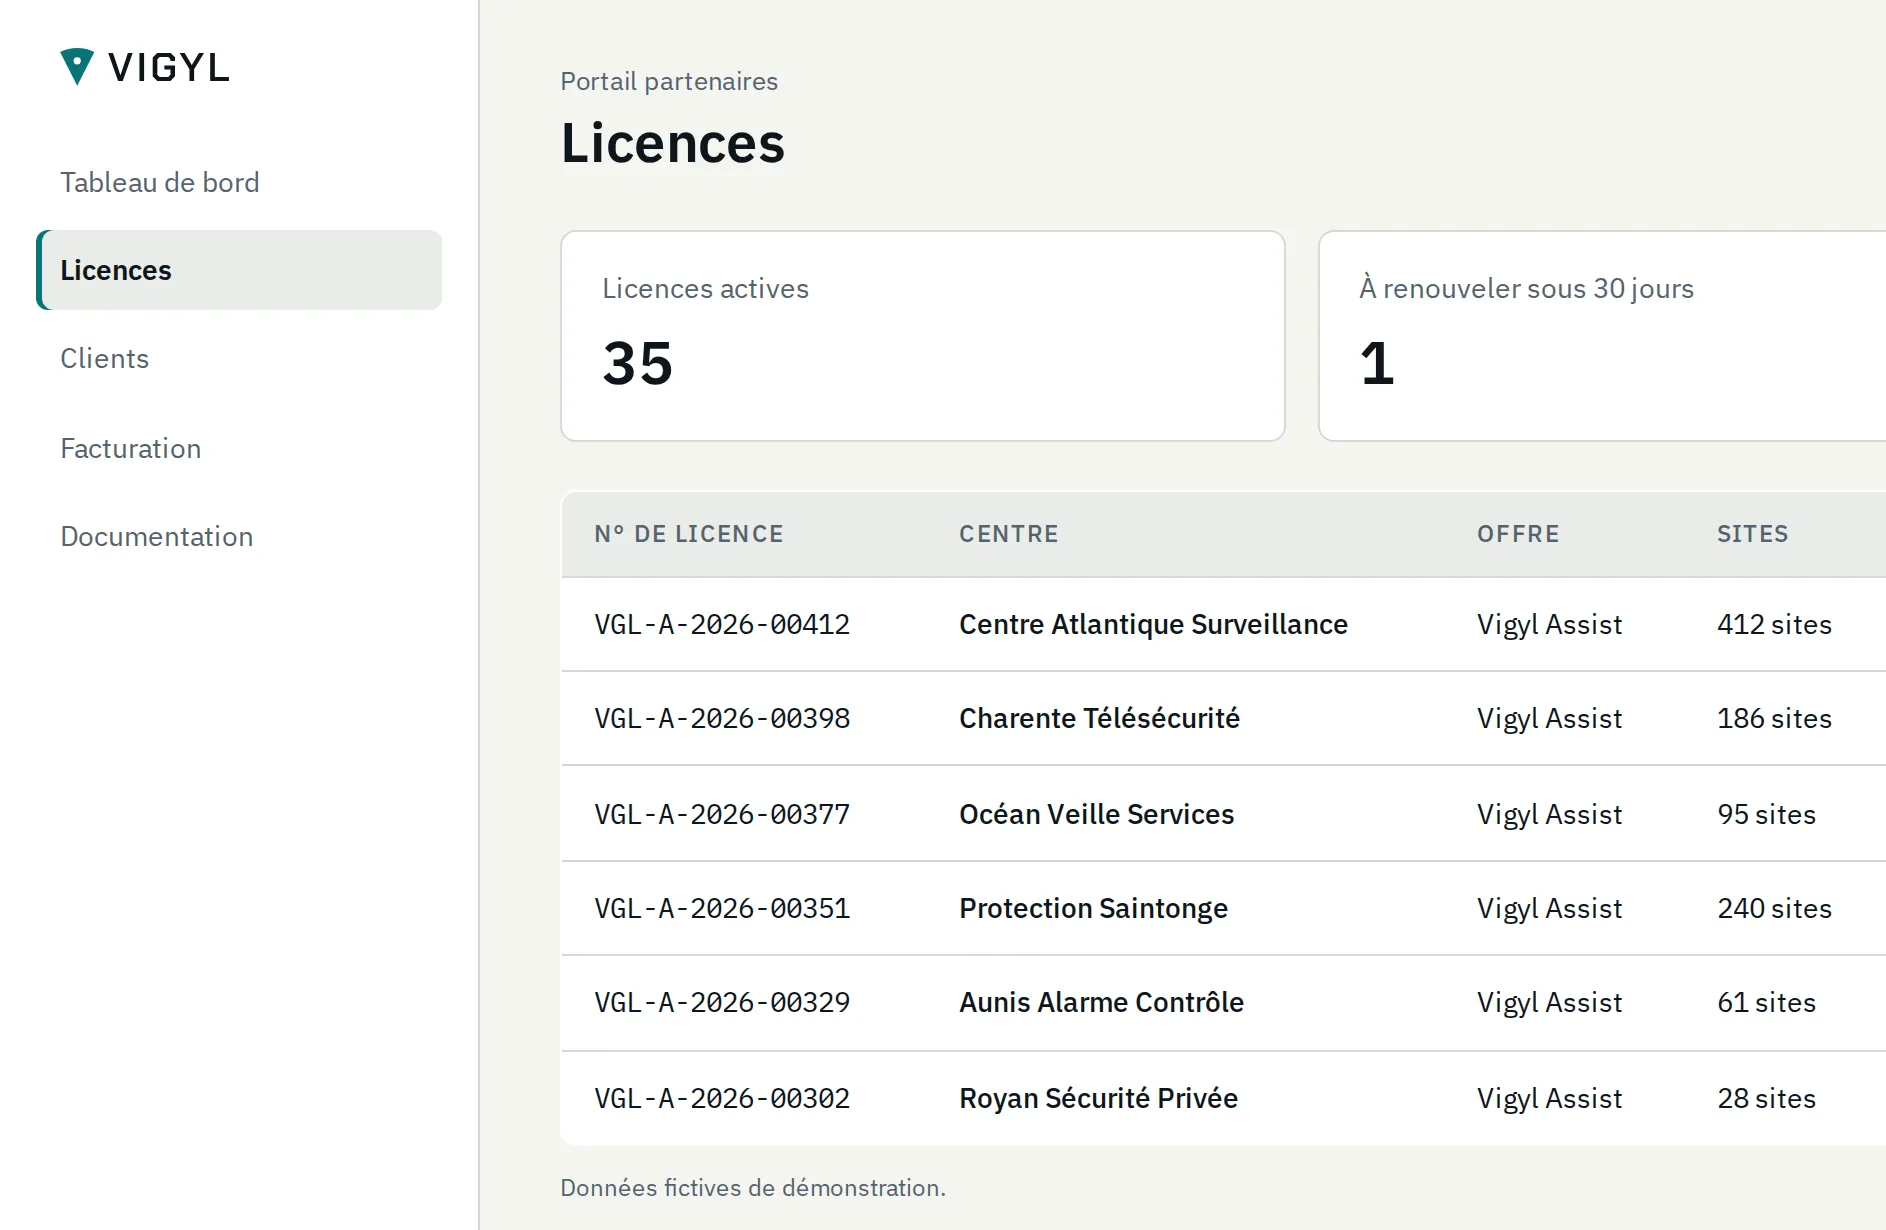Select licence number VGL-A-2026-00412
This screenshot has height=1230, width=1886.
coord(722,624)
